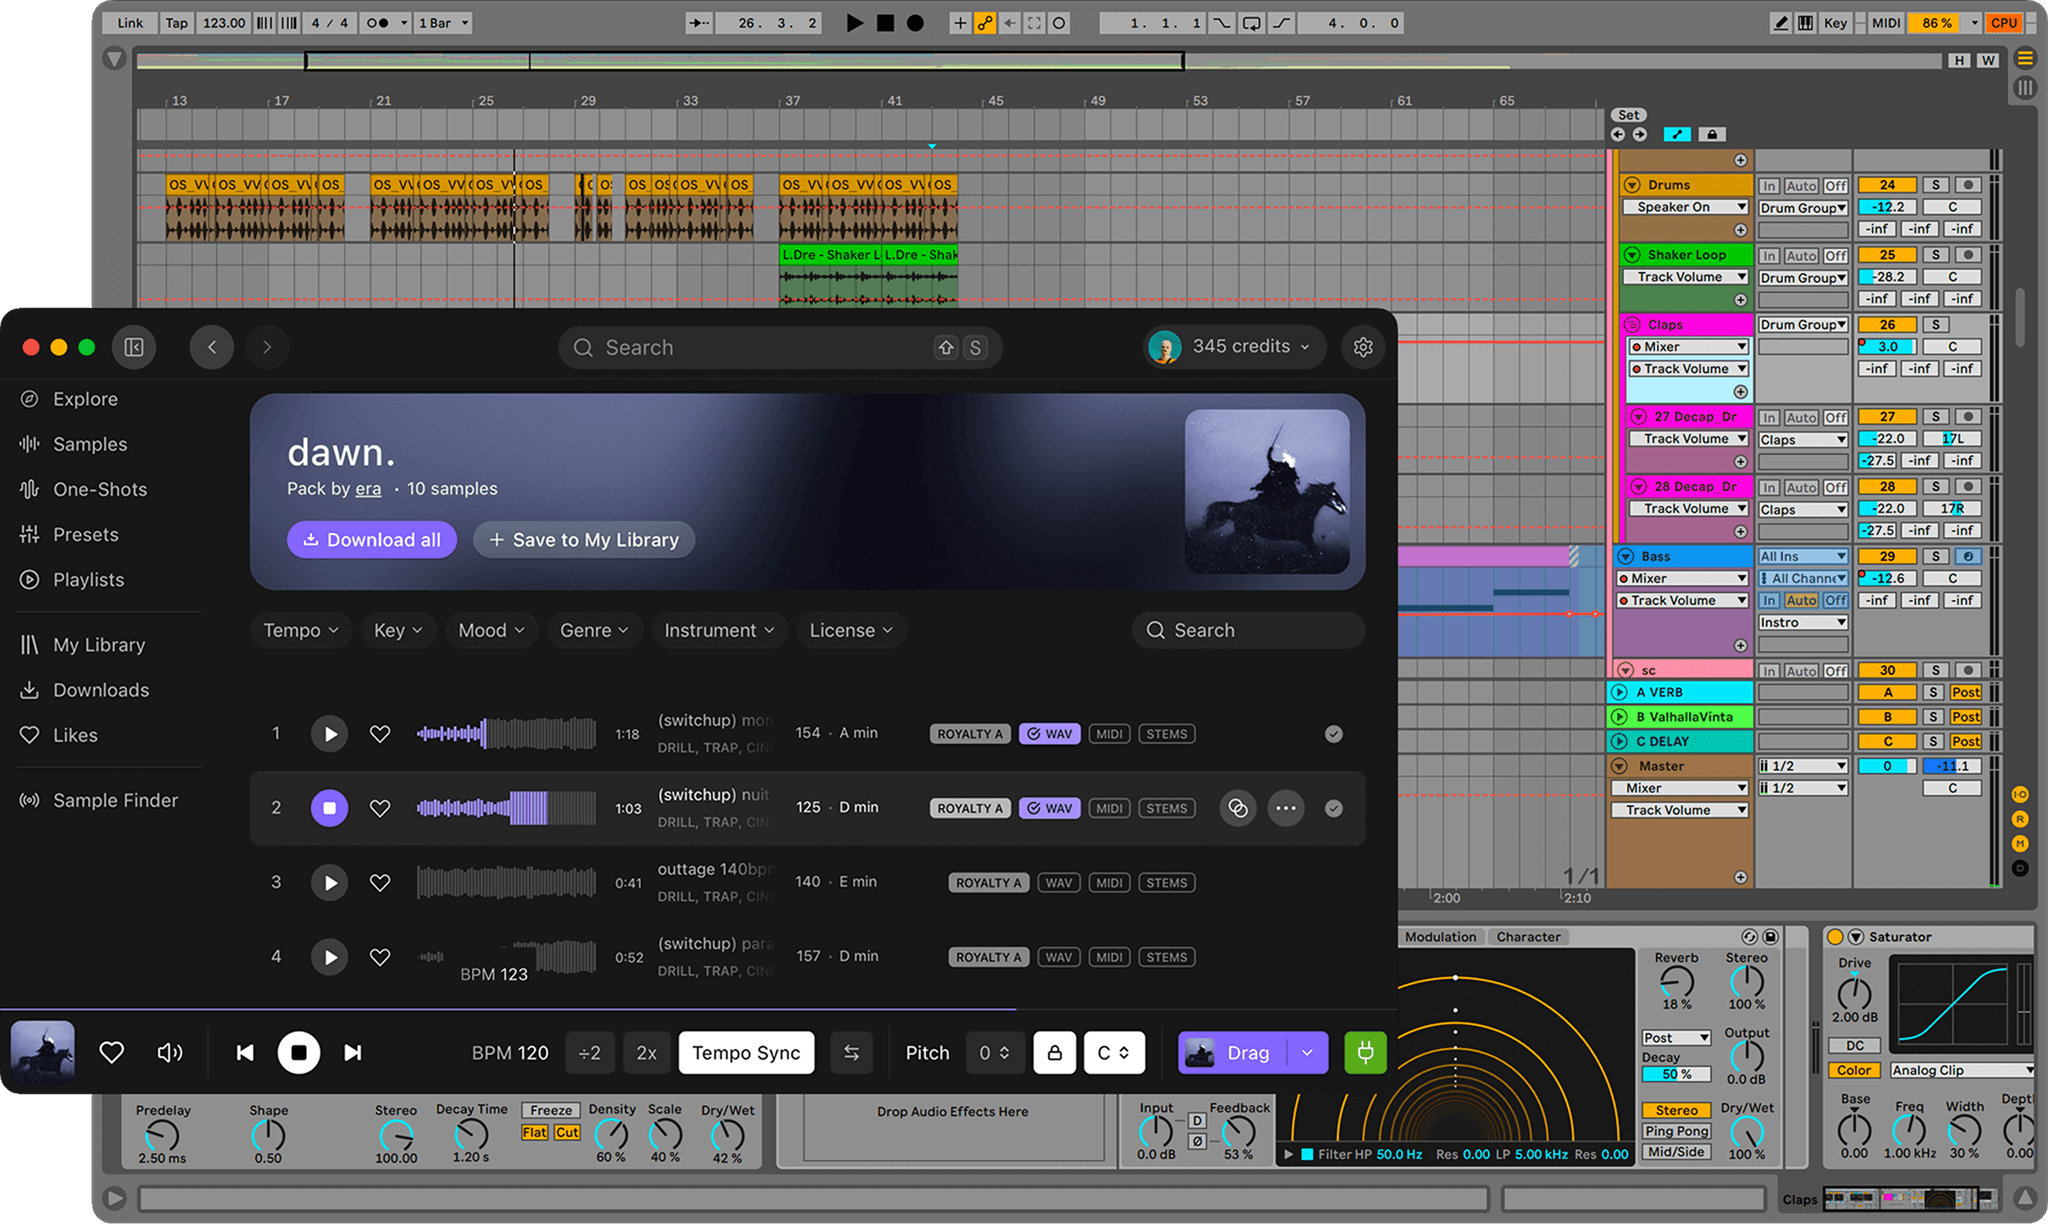Open One-Shots in the sidebar

click(x=100, y=489)
